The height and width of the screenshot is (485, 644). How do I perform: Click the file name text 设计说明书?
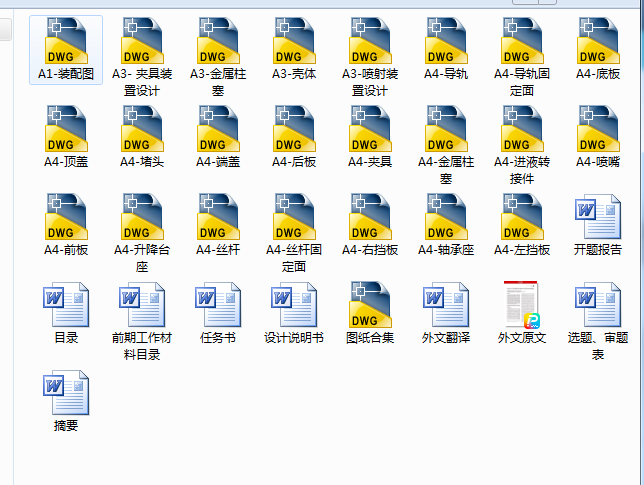click(x=294, y=338)
